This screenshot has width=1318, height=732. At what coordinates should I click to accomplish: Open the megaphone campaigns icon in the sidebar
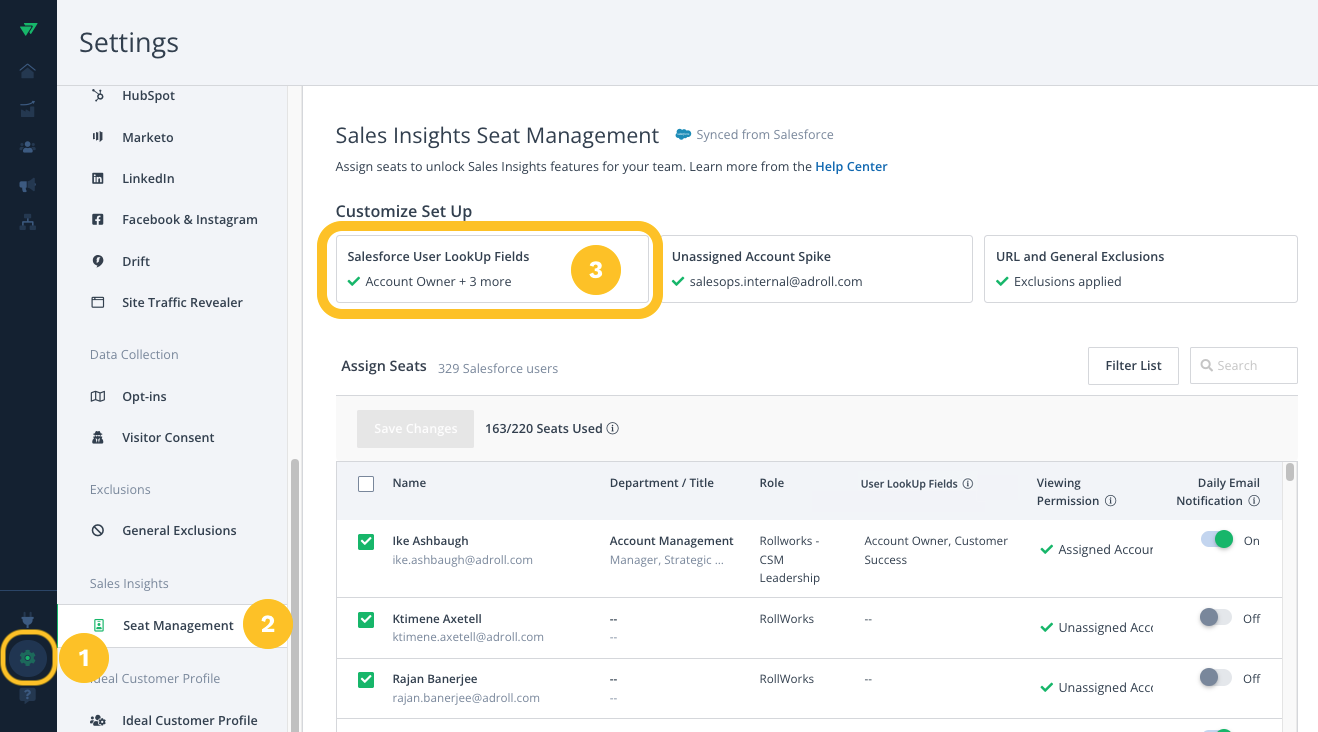pos(28,185)
